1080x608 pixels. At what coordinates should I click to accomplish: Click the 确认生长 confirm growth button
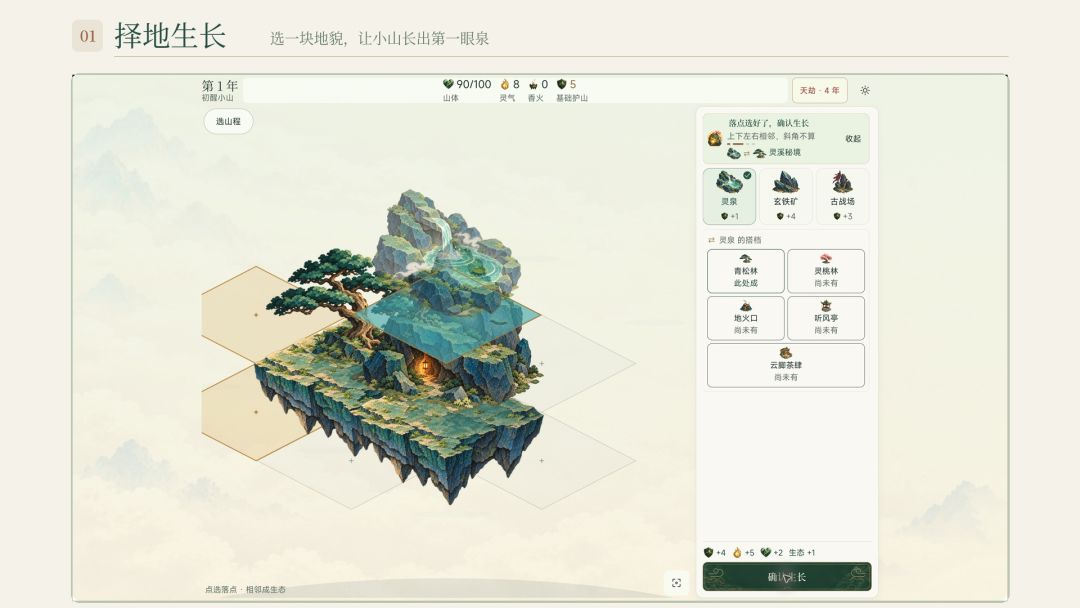[x=787, y=577]
